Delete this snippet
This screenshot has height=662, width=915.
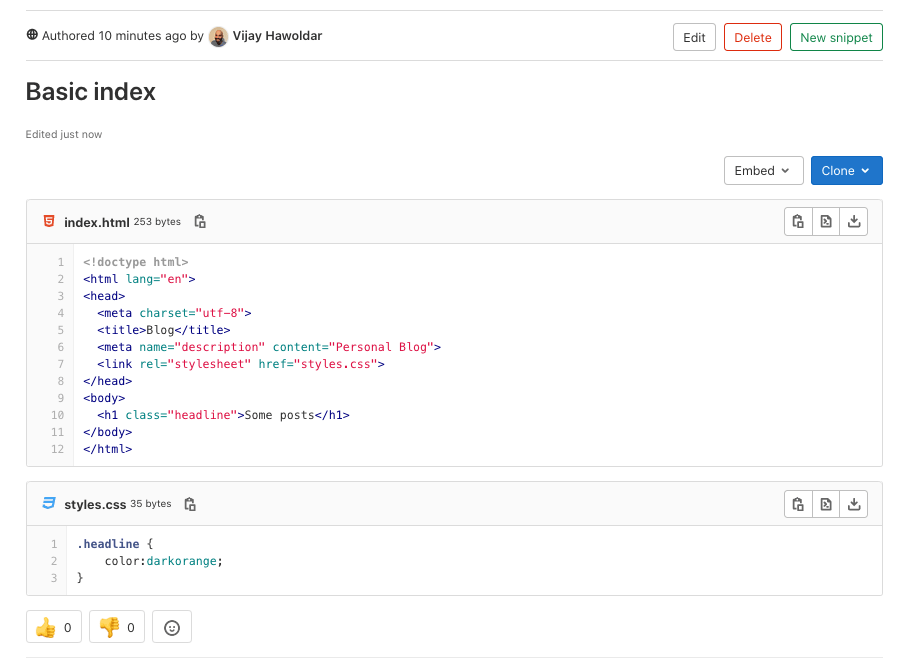752,37
